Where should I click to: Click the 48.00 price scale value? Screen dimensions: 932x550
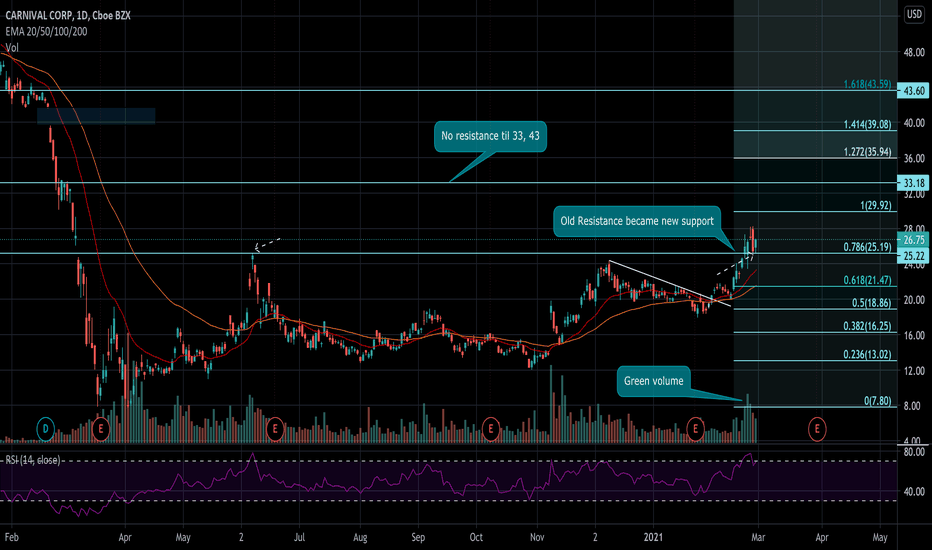[914, 53]
